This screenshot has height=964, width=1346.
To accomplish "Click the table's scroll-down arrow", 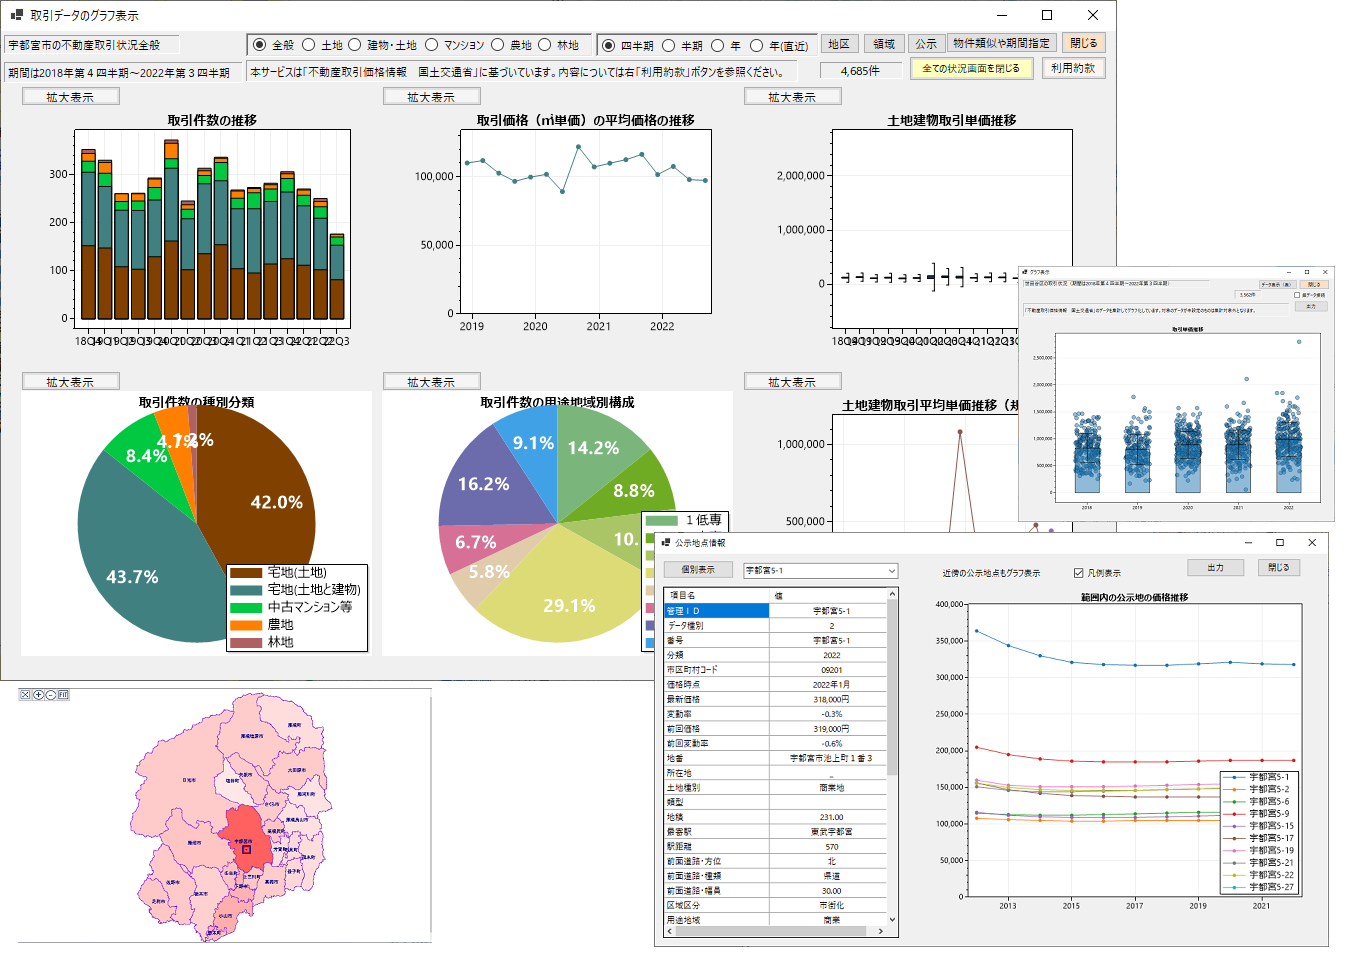I will click(892, 920).
